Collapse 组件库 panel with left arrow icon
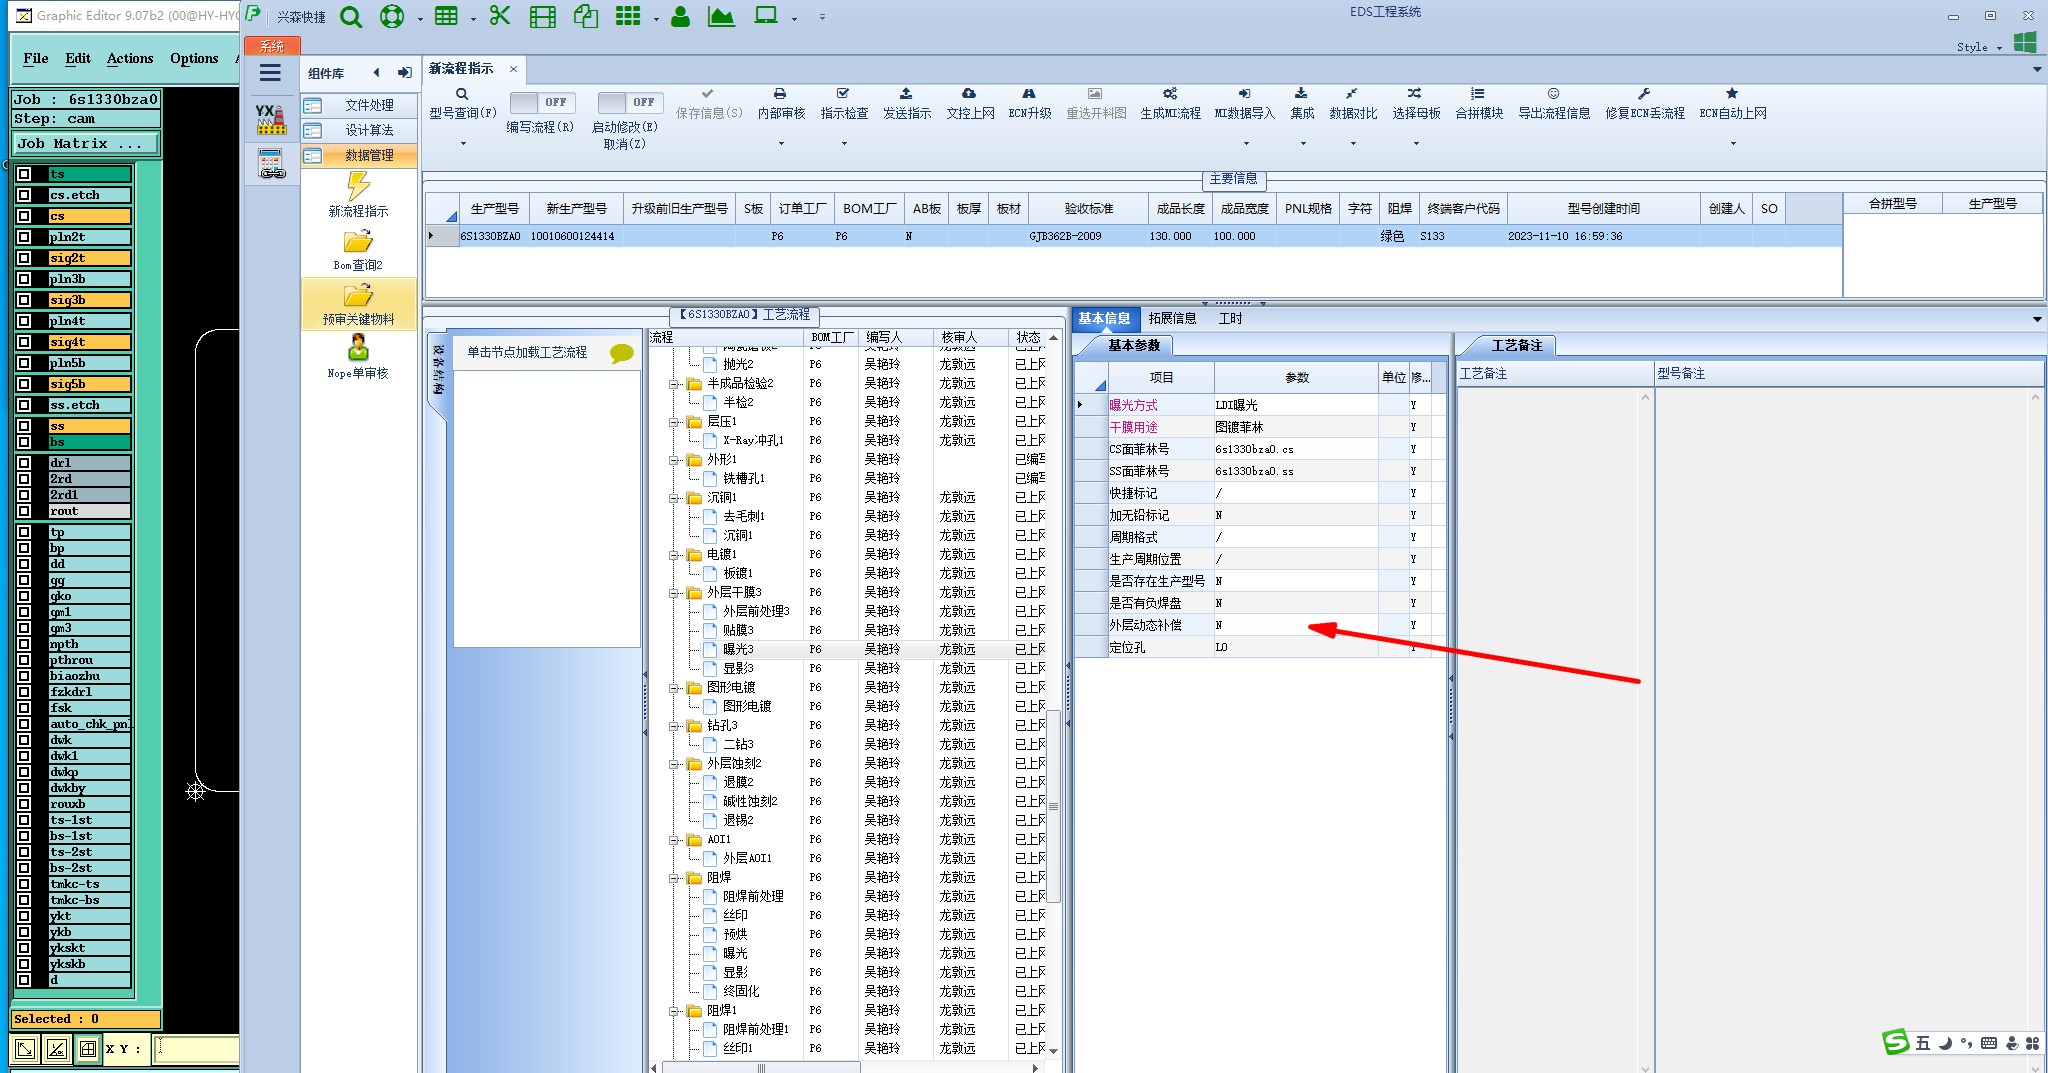This screenshot has height=1073, width=2048. [x=376, y=72]
